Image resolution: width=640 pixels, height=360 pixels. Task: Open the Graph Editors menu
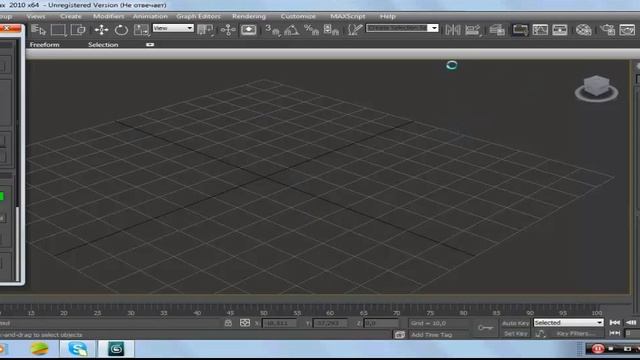[x=198, y=16]
